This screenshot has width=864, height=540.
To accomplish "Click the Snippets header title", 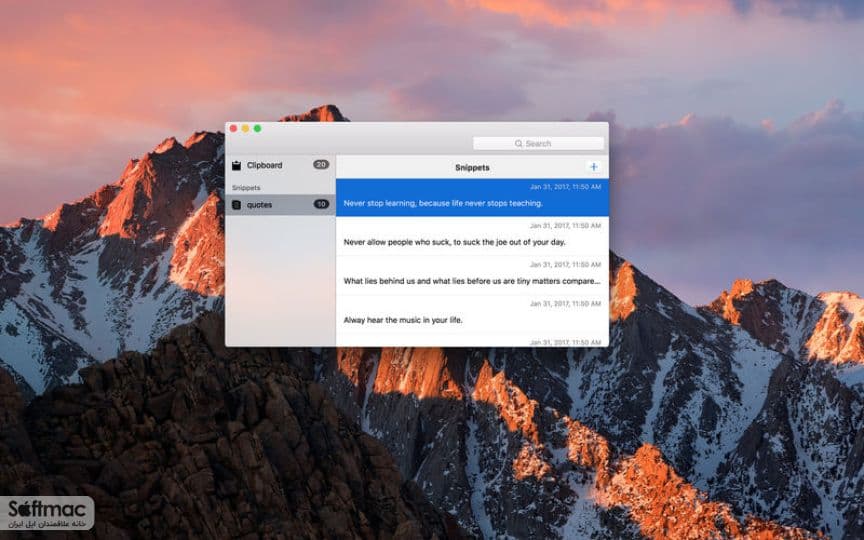I will tap(472, 168).
